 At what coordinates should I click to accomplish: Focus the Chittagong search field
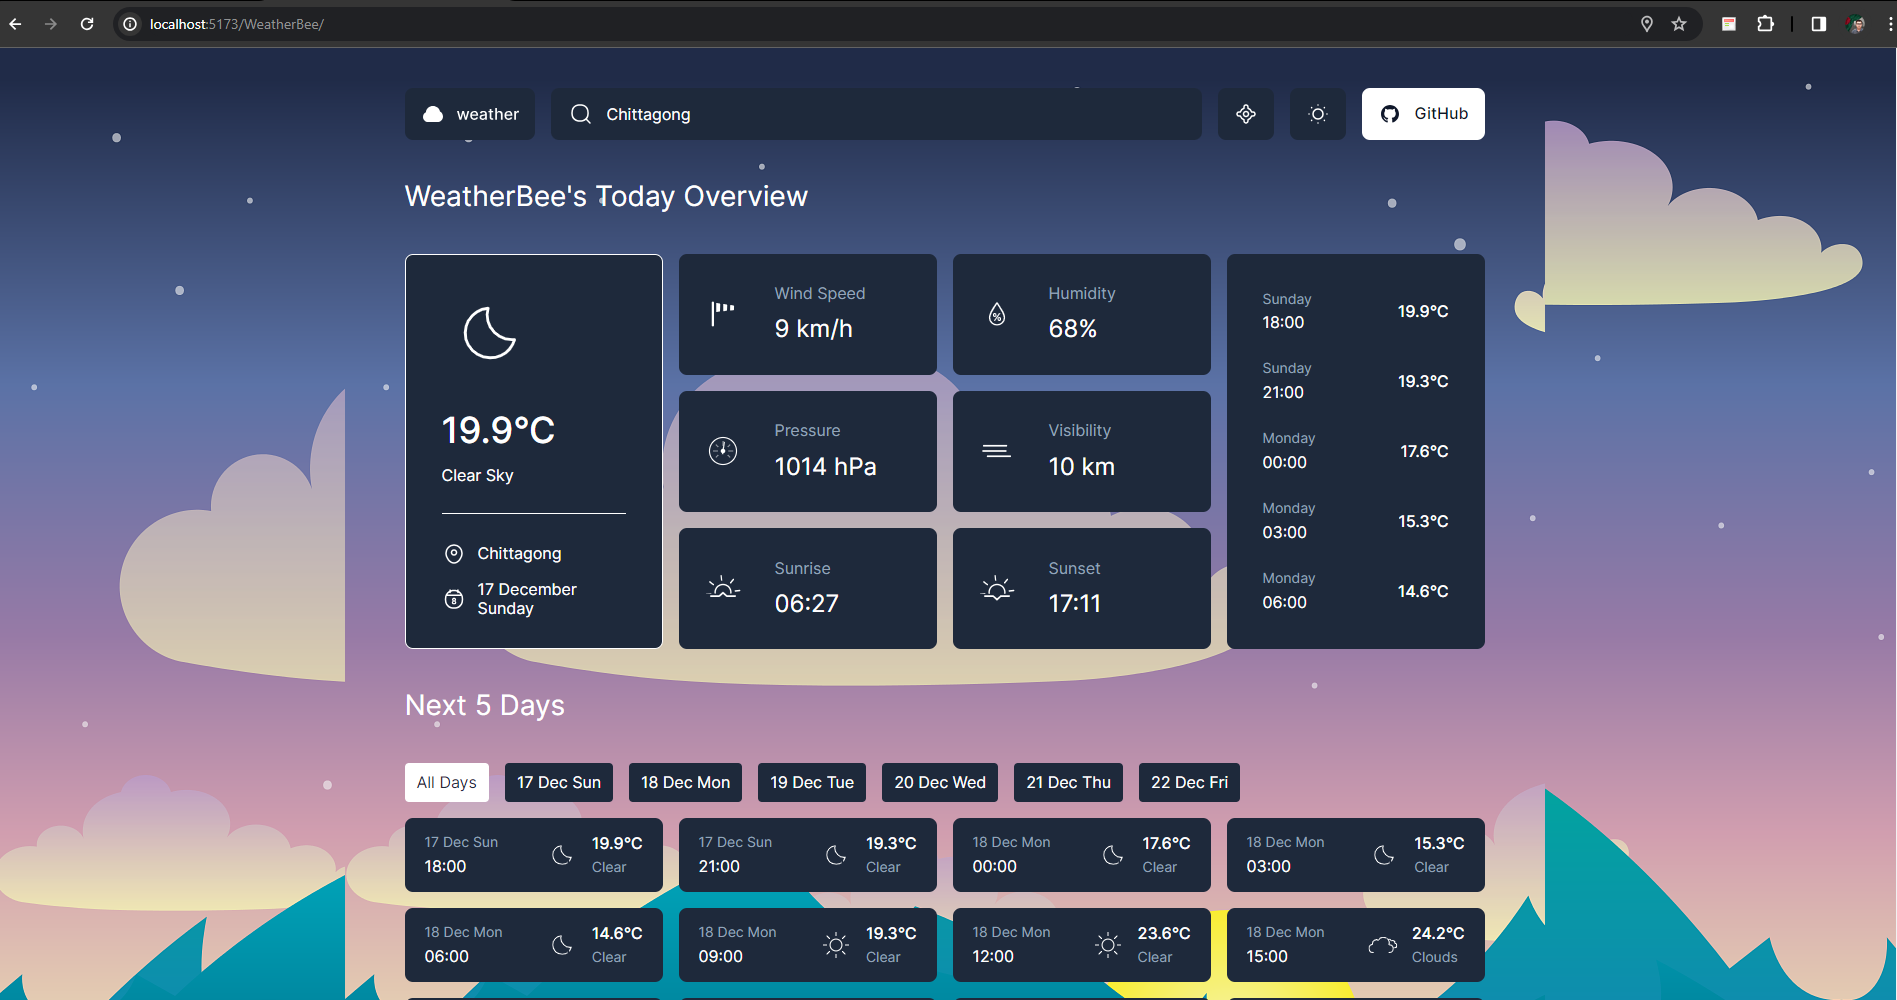pyautogui.click(x=876, y=114)
